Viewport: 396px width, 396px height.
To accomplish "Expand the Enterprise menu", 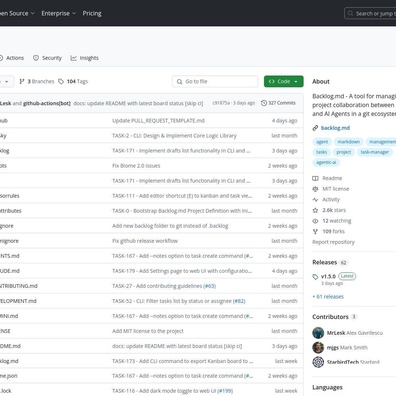I will pos(59,13).
